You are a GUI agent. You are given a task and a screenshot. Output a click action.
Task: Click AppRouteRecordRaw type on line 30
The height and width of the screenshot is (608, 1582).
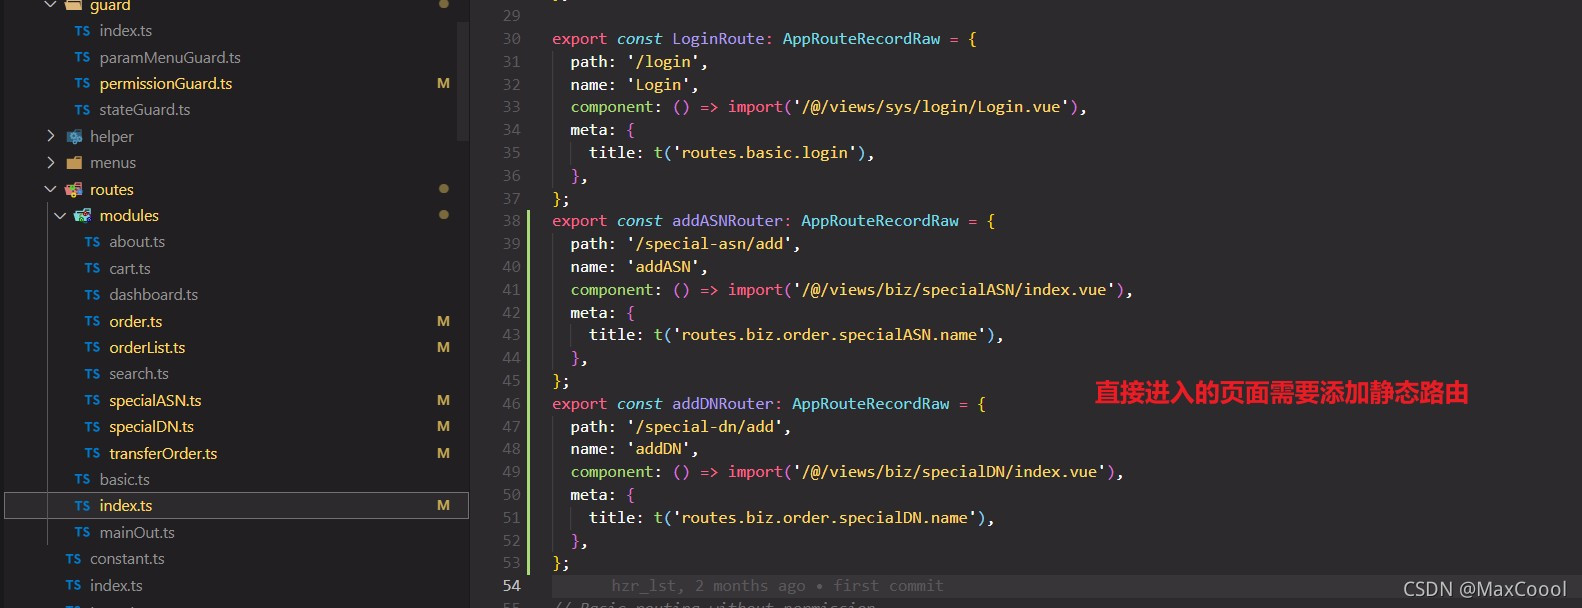point(861,38)
